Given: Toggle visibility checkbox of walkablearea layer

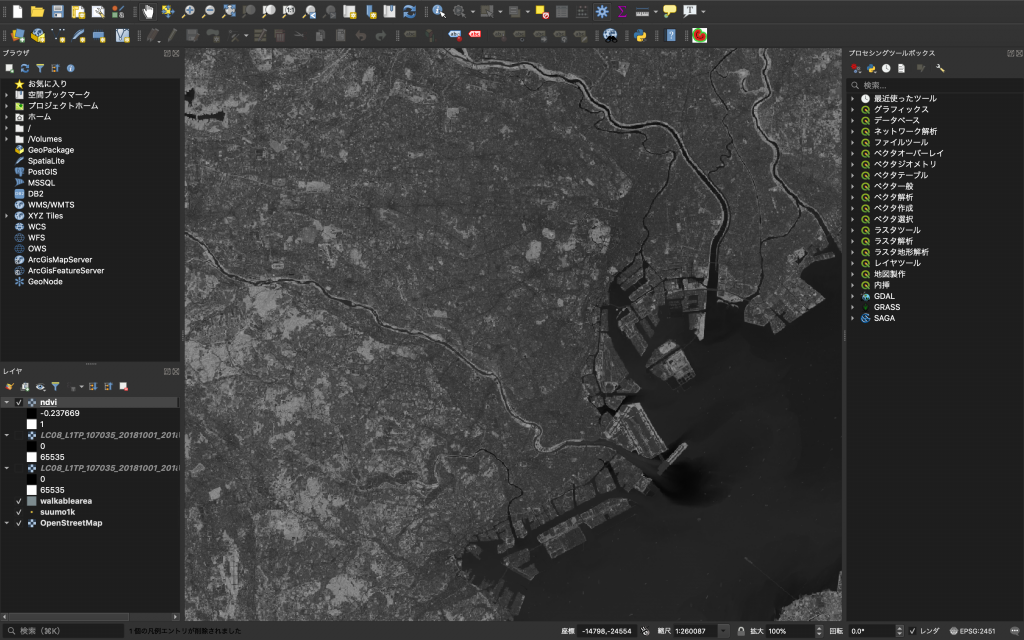Looking at the screenshot, I should tap(19, 501).
